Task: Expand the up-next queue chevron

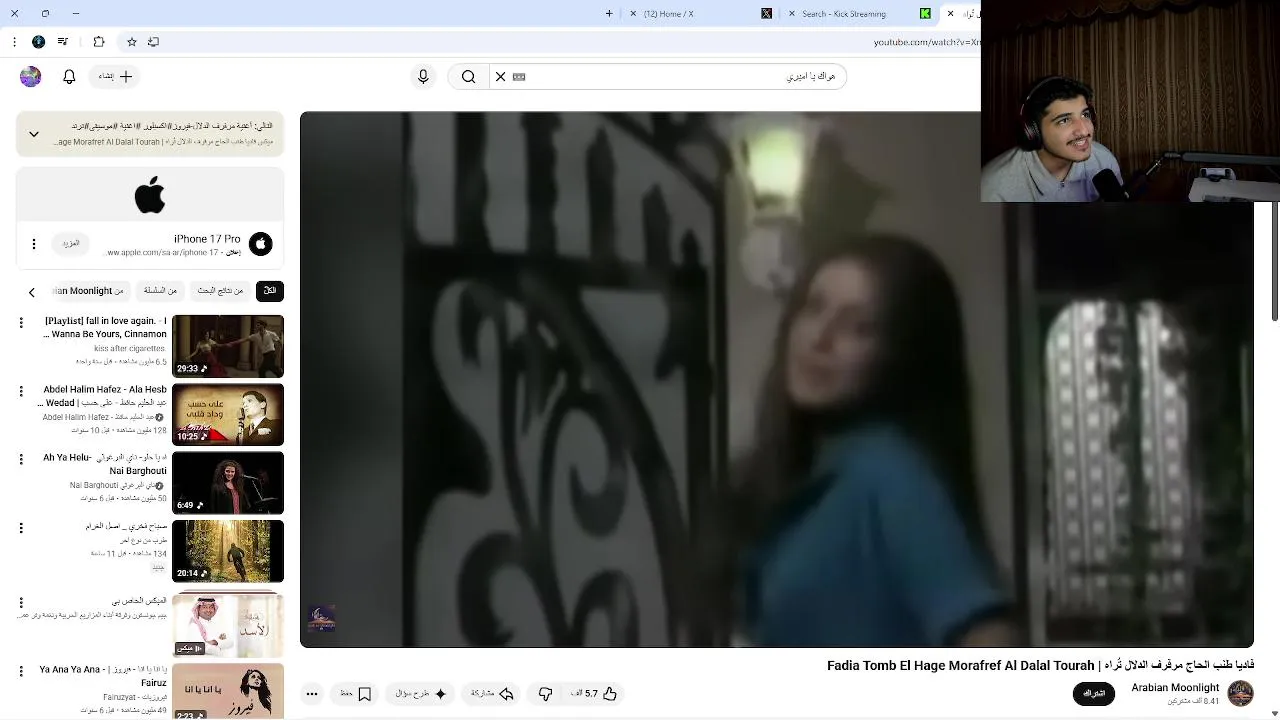Action: coord(34,134)
